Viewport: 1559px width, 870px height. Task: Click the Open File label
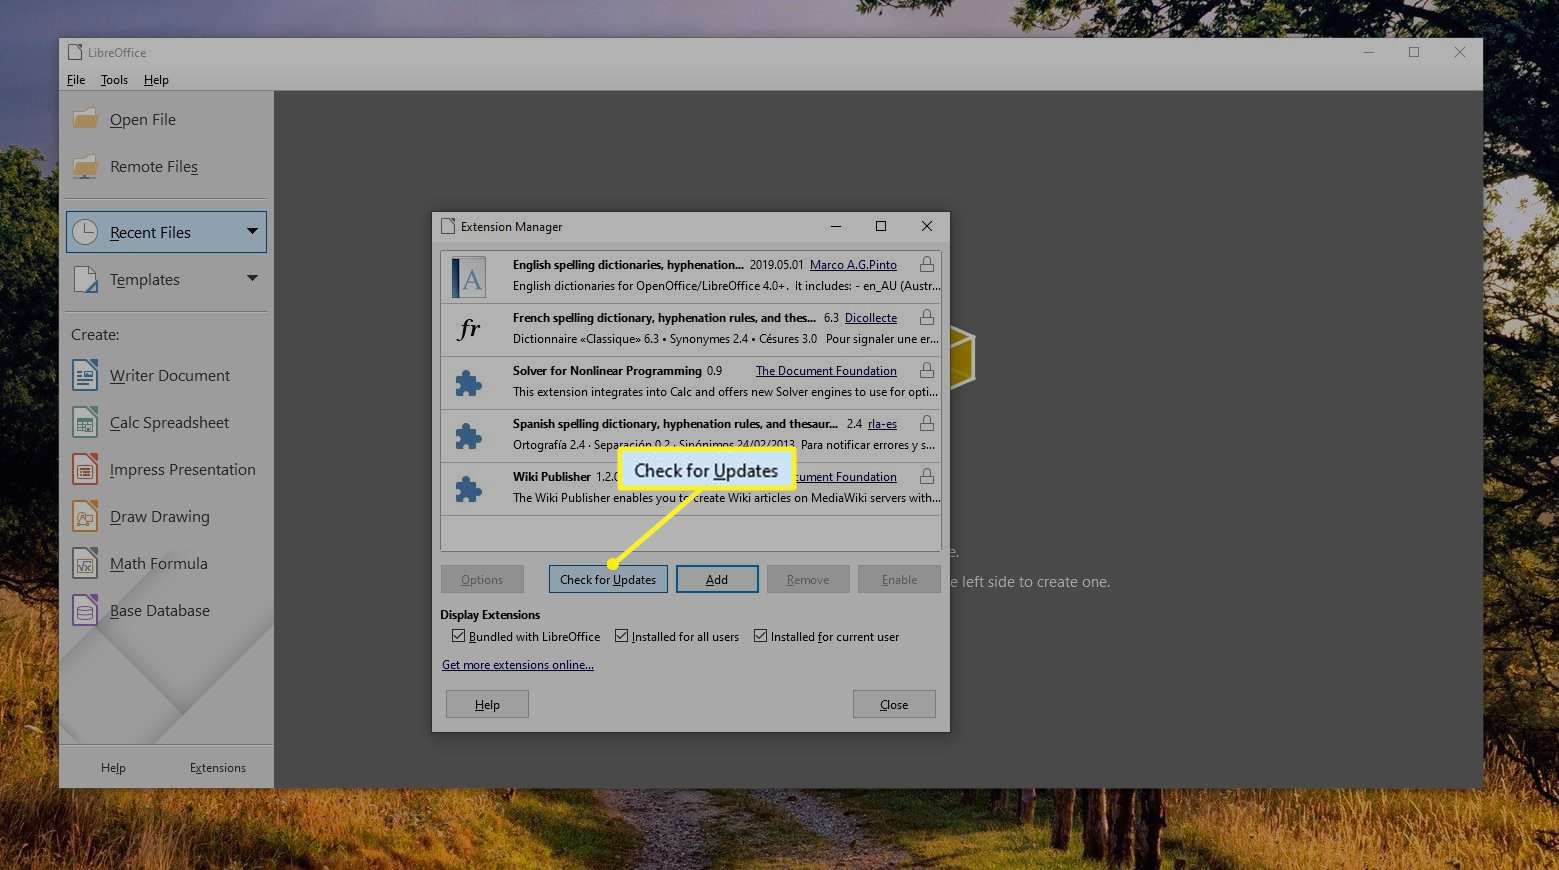[143, 120]
